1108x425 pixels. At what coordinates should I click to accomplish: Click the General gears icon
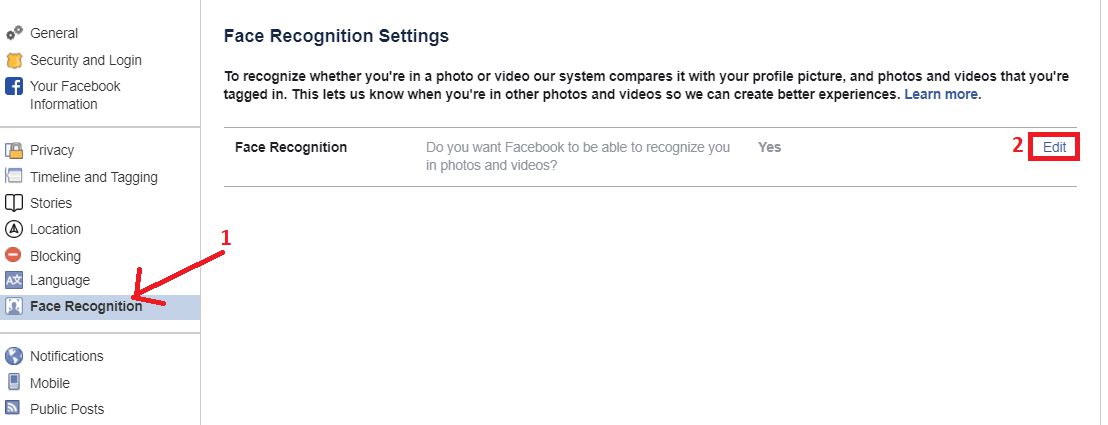pyautogui.click(x=14, y=34)
